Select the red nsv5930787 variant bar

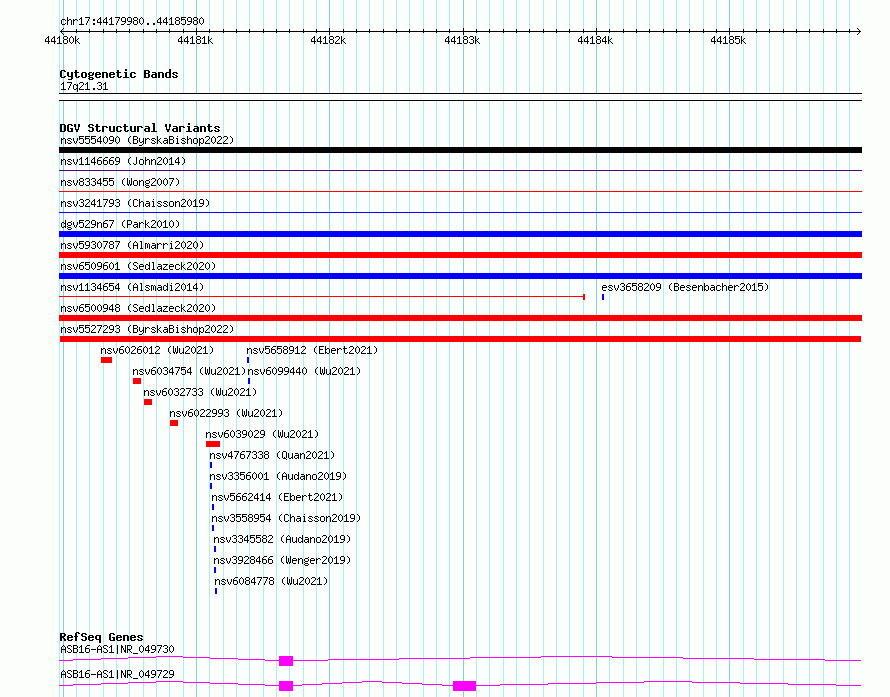click(x=460, y=255)
